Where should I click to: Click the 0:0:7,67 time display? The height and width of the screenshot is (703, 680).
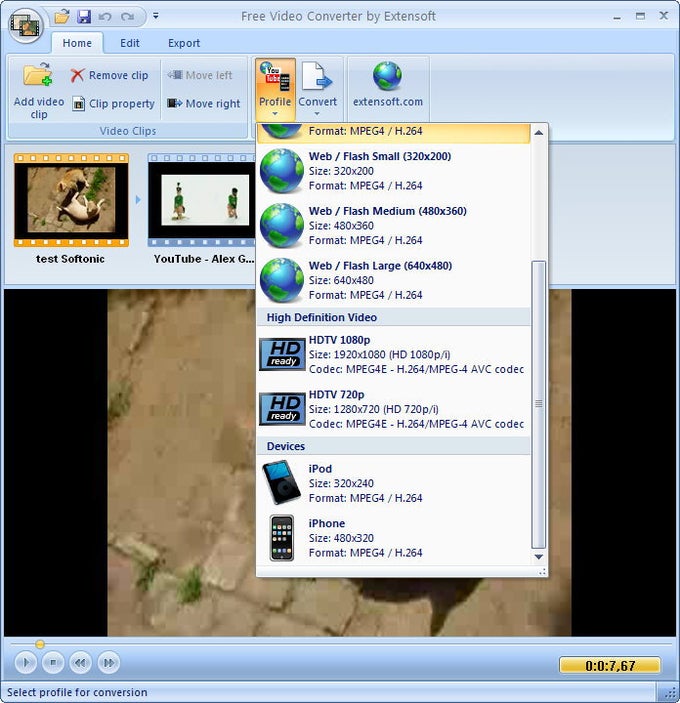[610, 665]
